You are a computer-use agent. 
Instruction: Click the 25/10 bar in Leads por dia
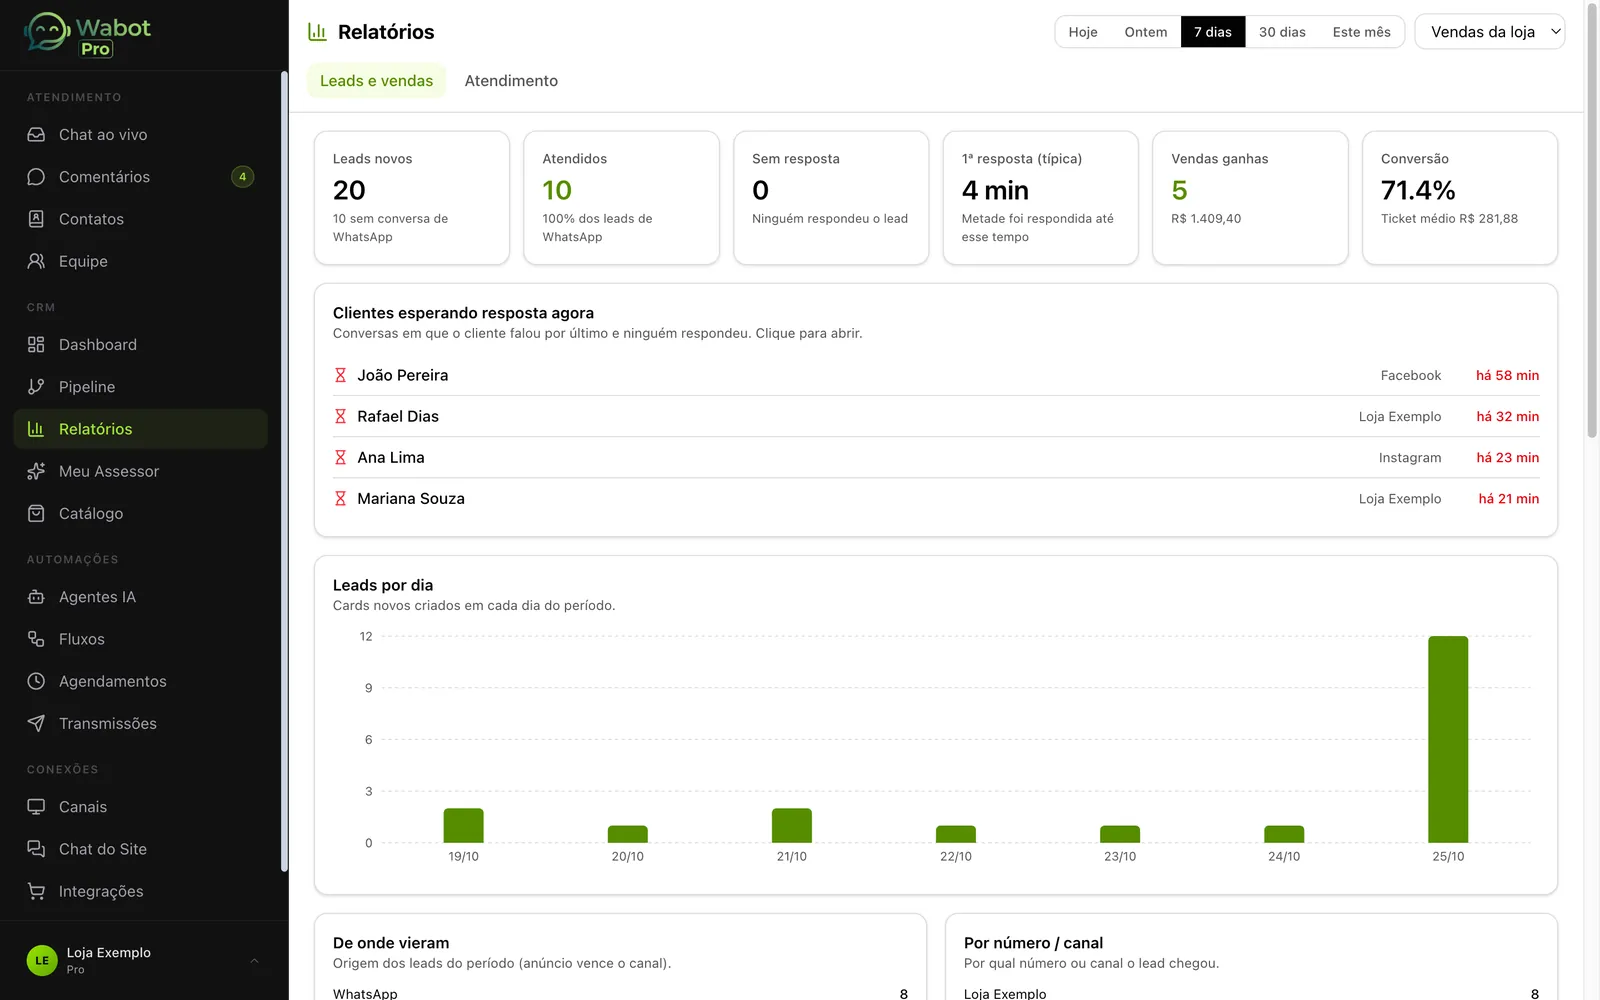click(x=1448, y=739)
